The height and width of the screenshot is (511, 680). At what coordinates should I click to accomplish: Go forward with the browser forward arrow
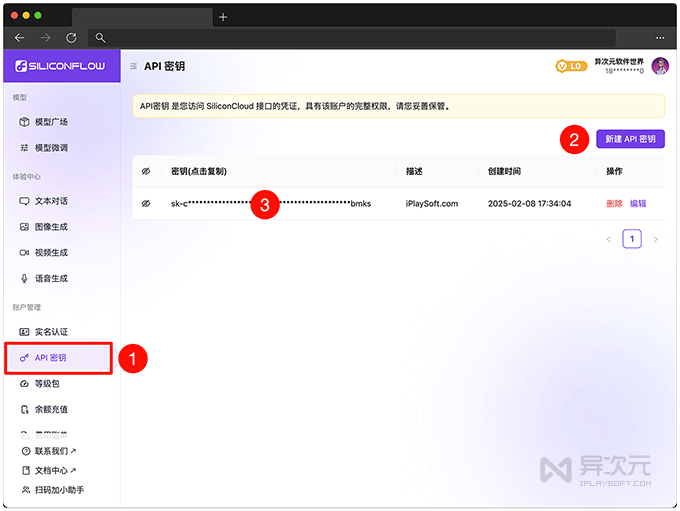click(45, 38)
